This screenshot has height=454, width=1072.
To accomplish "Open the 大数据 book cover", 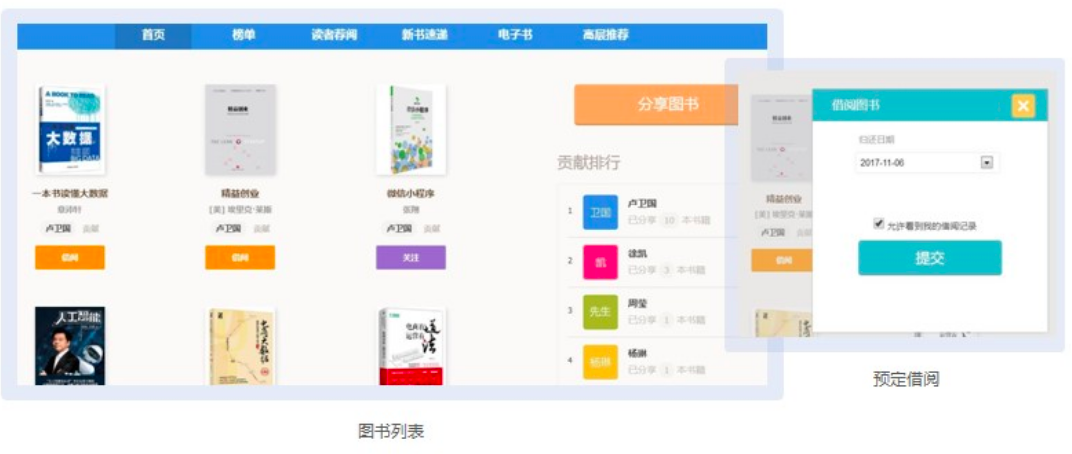I will pyautogui.click(x=70, y=129).
